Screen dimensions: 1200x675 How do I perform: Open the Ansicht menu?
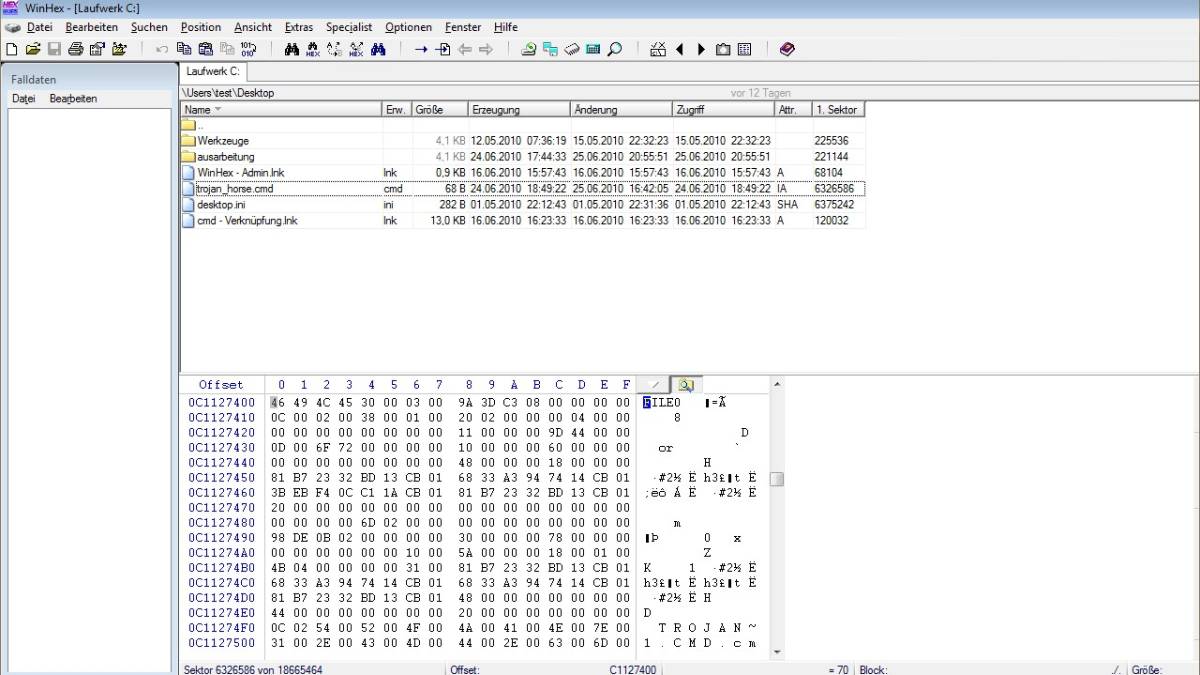coord(253,27)
